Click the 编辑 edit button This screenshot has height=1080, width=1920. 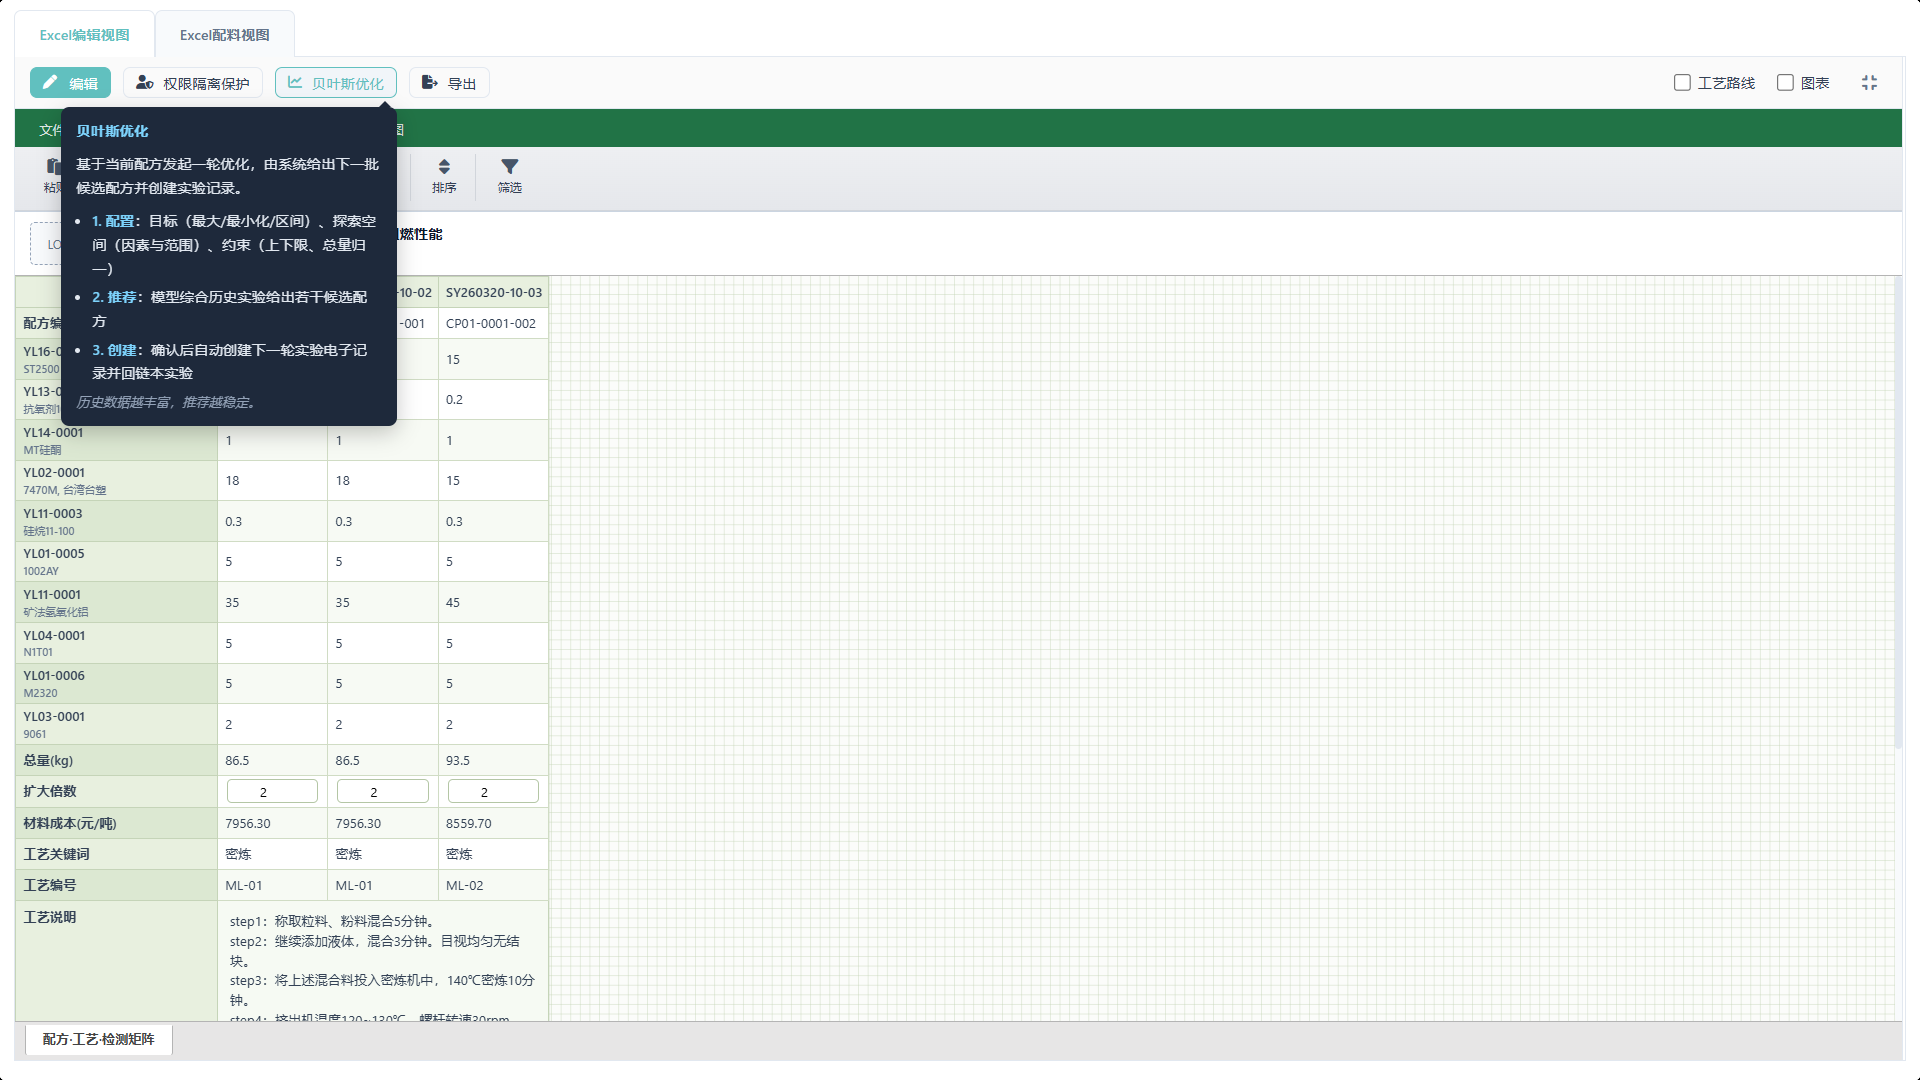coord(70,83)
